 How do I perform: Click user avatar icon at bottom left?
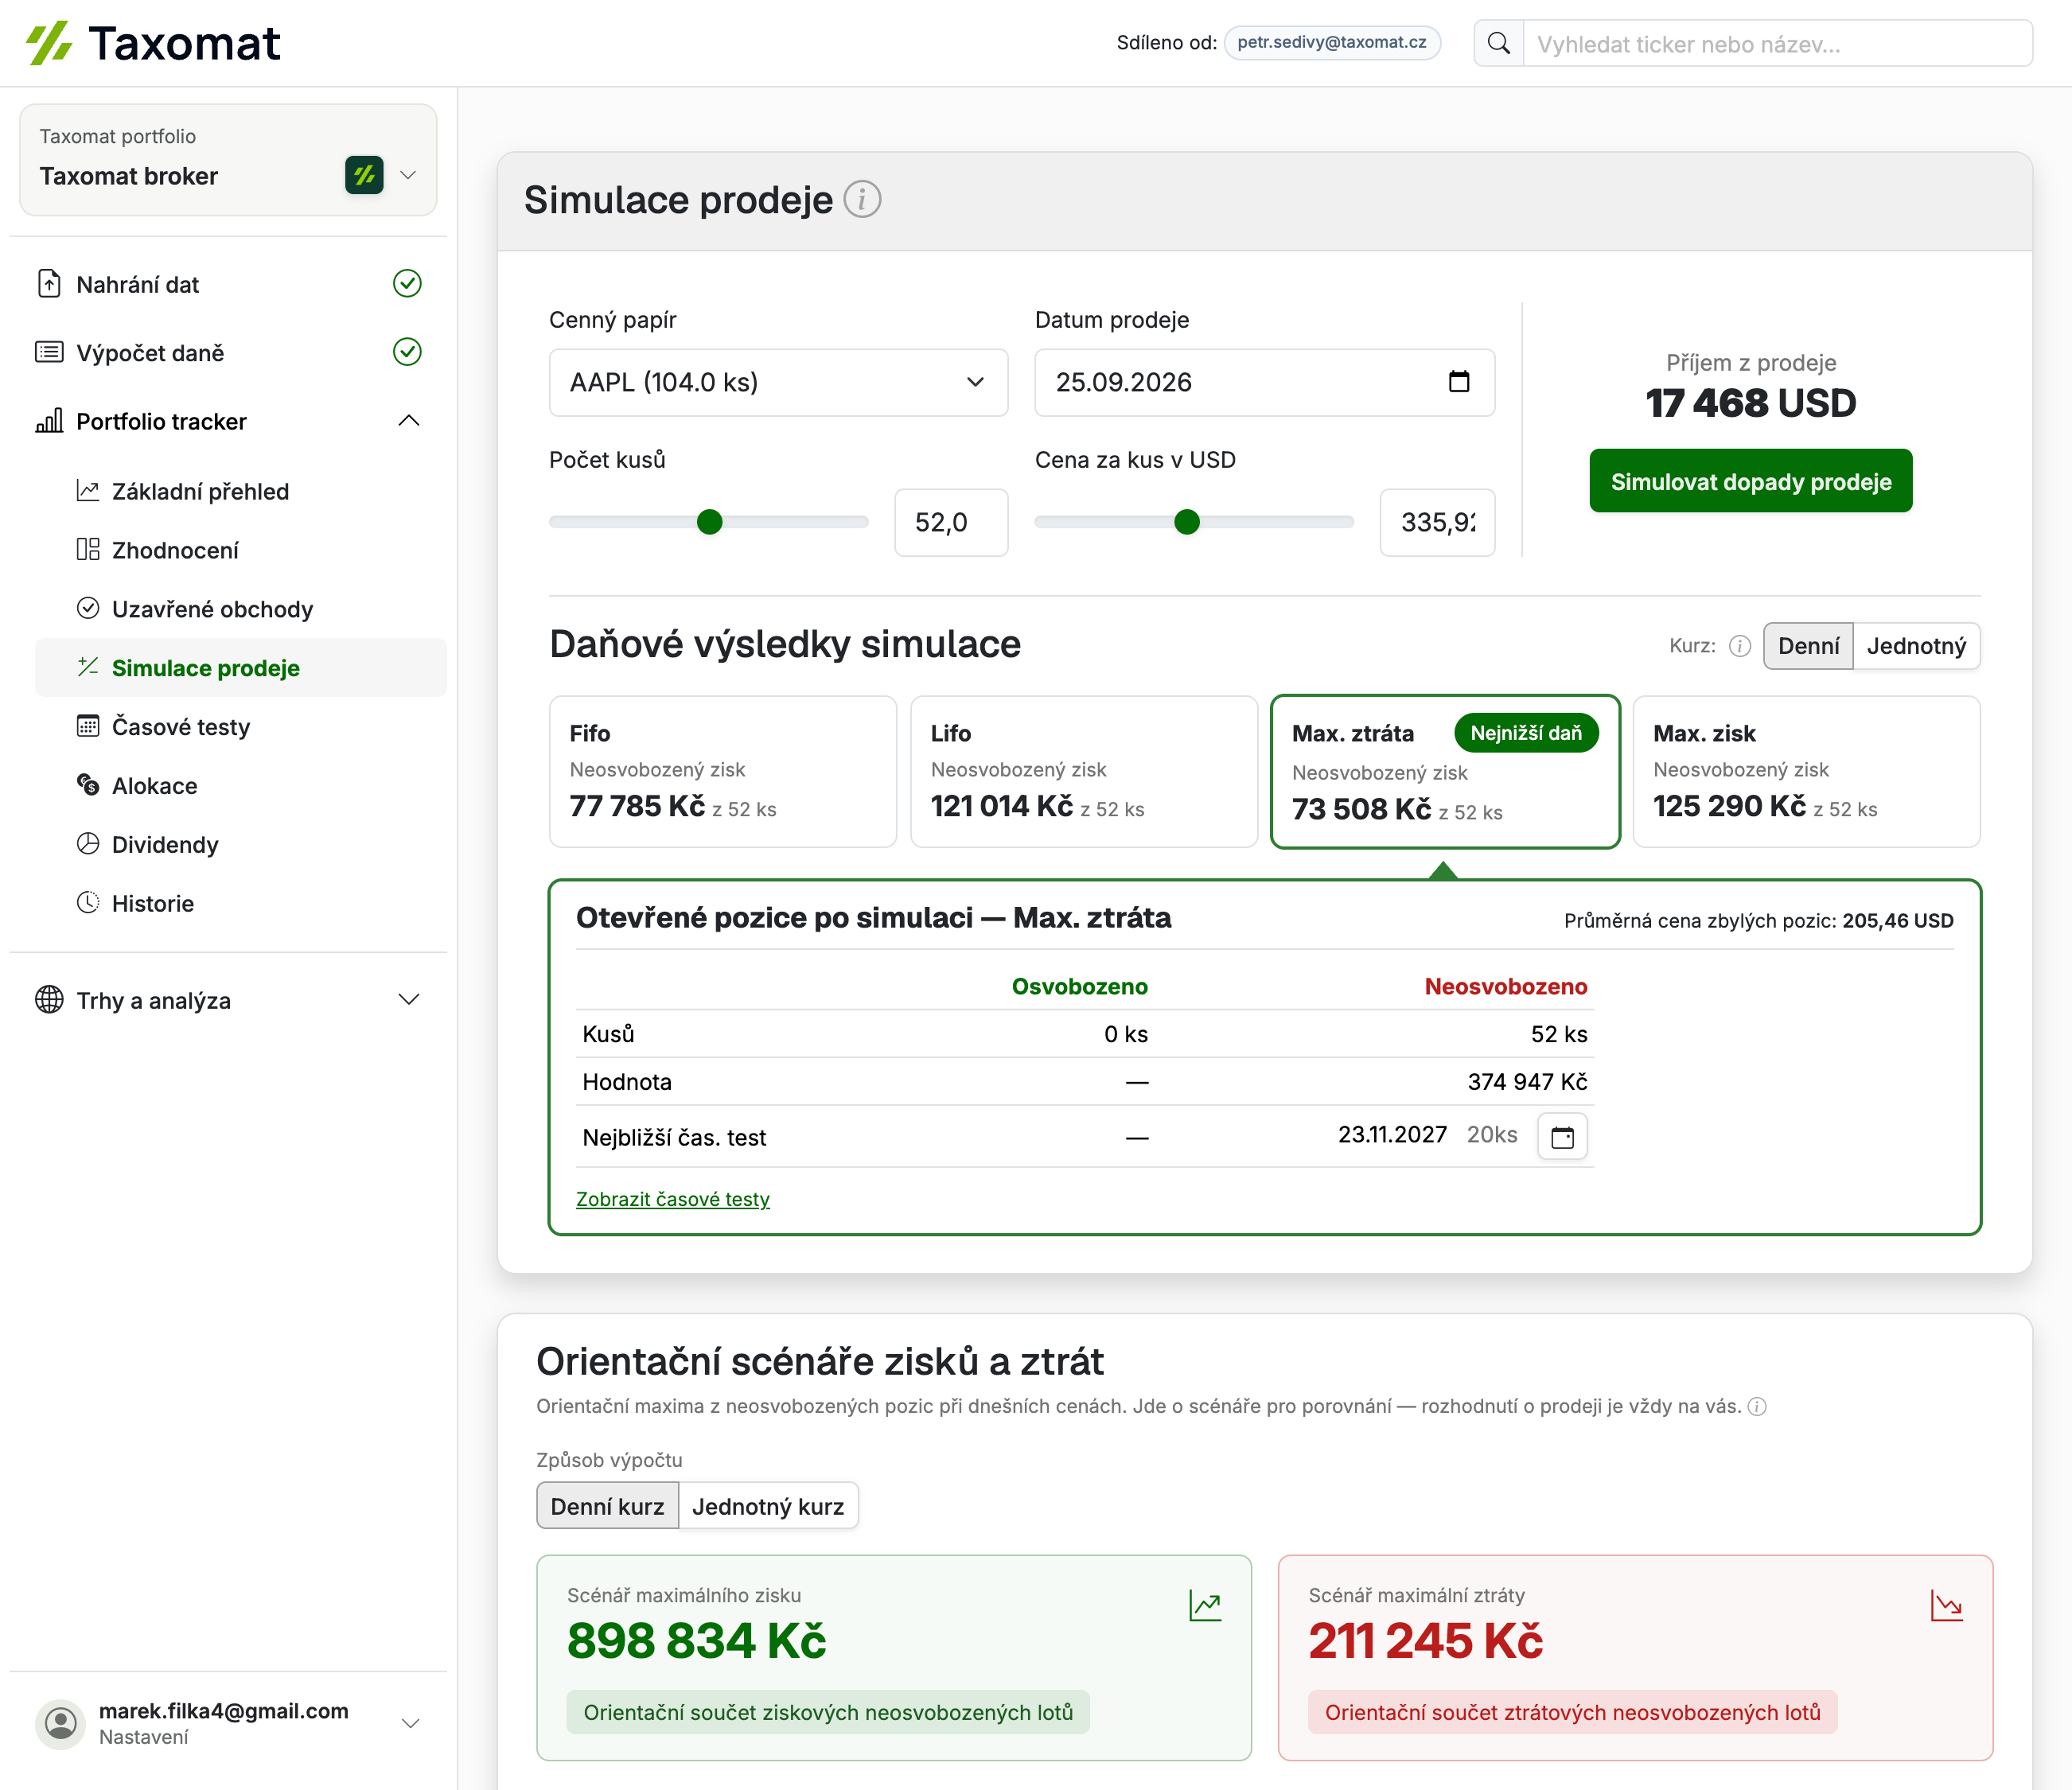[61, 1722]
